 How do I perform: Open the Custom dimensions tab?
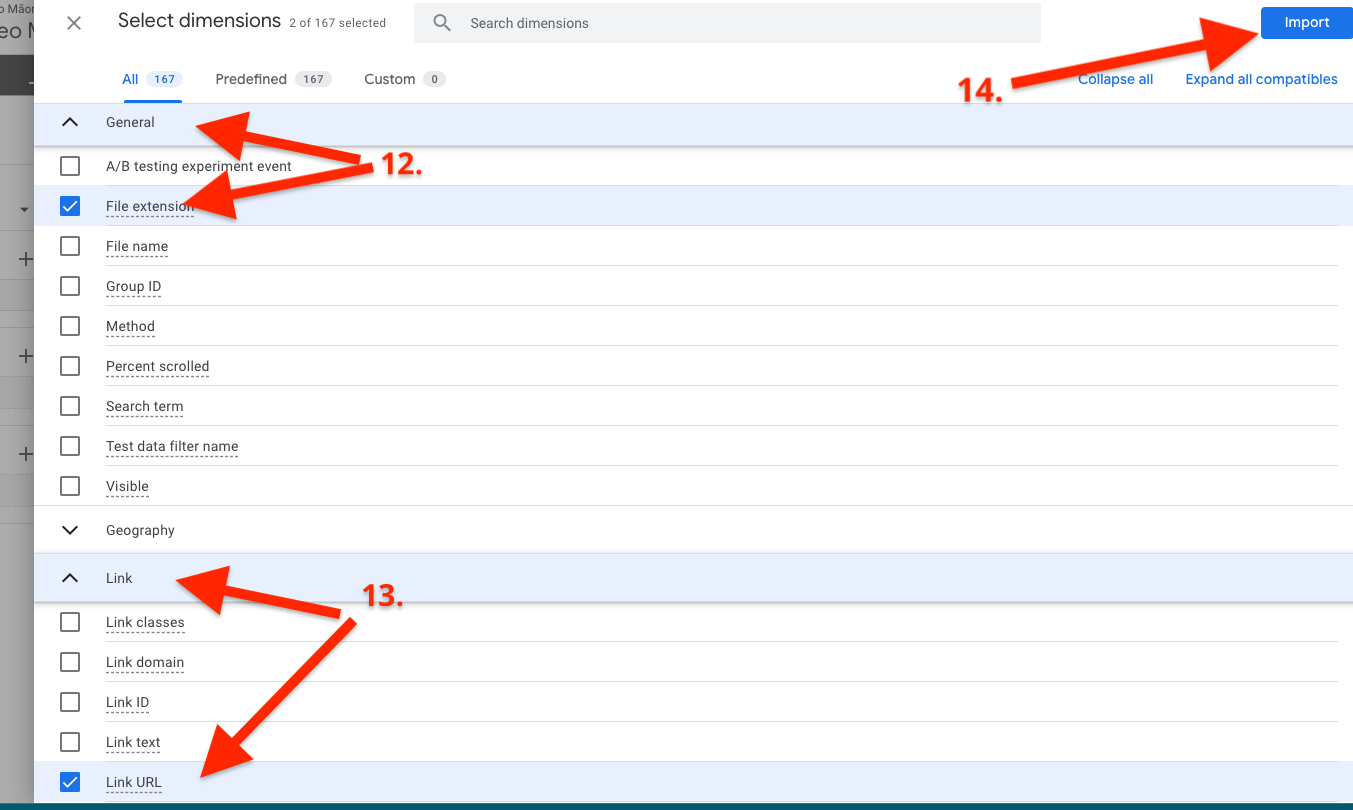coord(390,78)
